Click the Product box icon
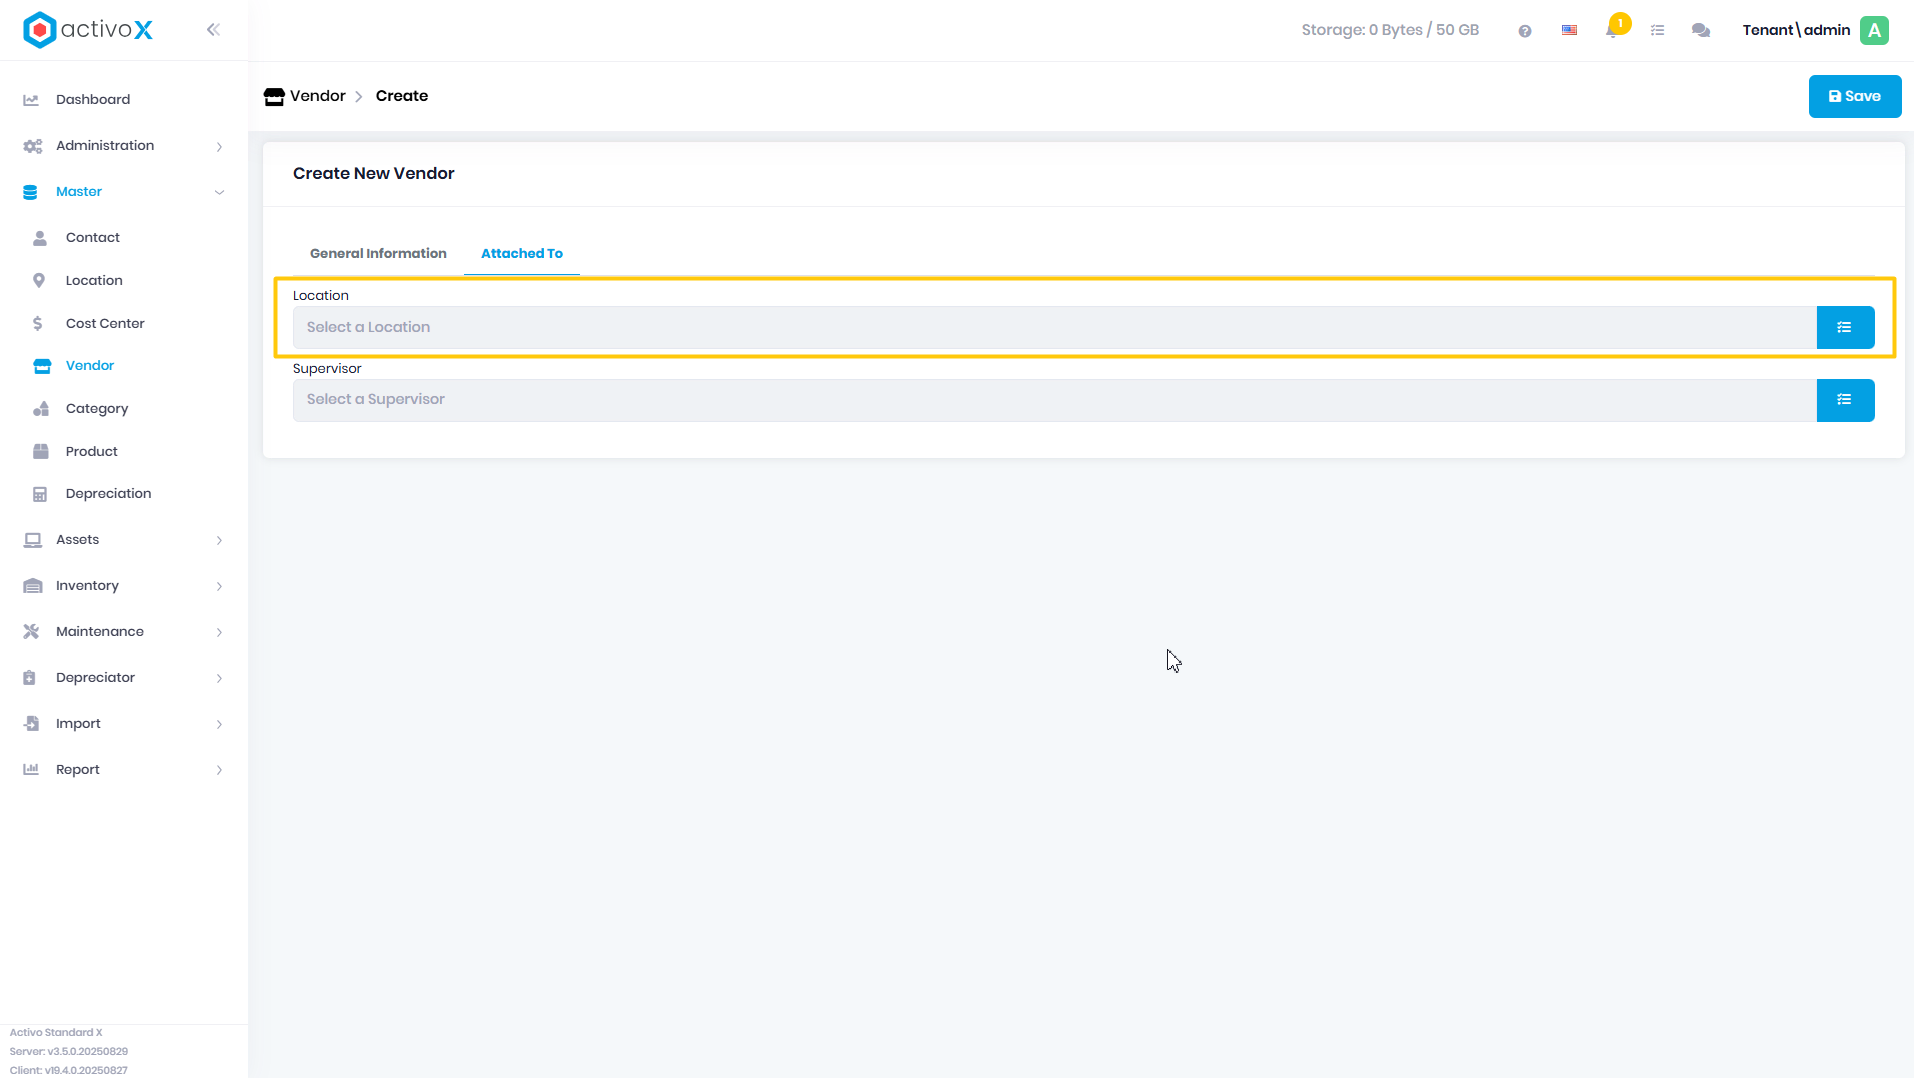The height and width of the screenshot is (1078, 1914). tap(41, 452)
